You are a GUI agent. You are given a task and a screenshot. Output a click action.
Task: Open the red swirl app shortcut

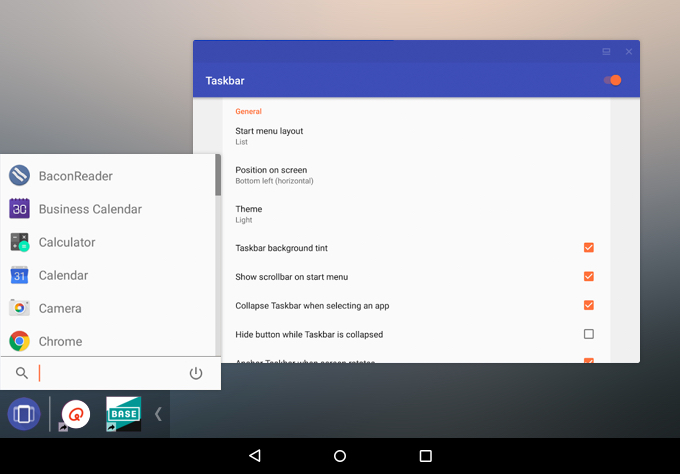[x=75, y=414]
